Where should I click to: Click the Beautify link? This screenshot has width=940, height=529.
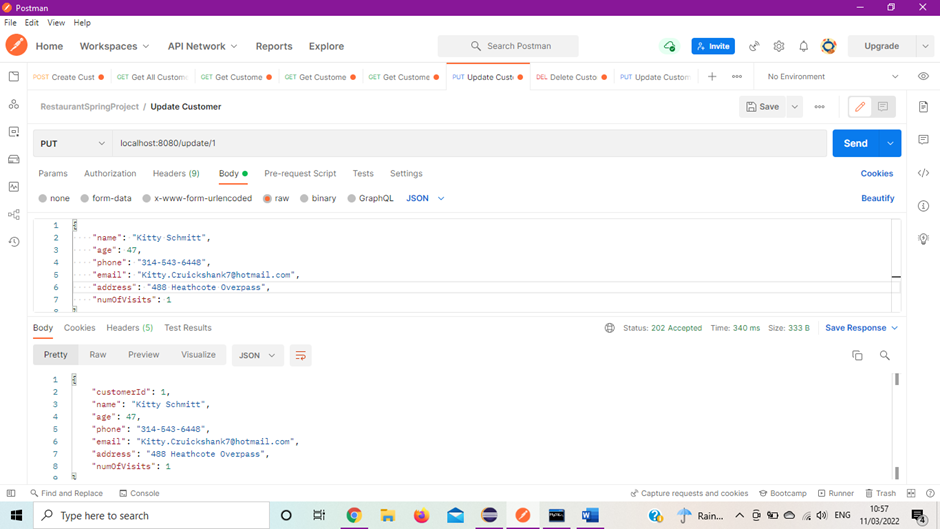(x=878, y=199)
